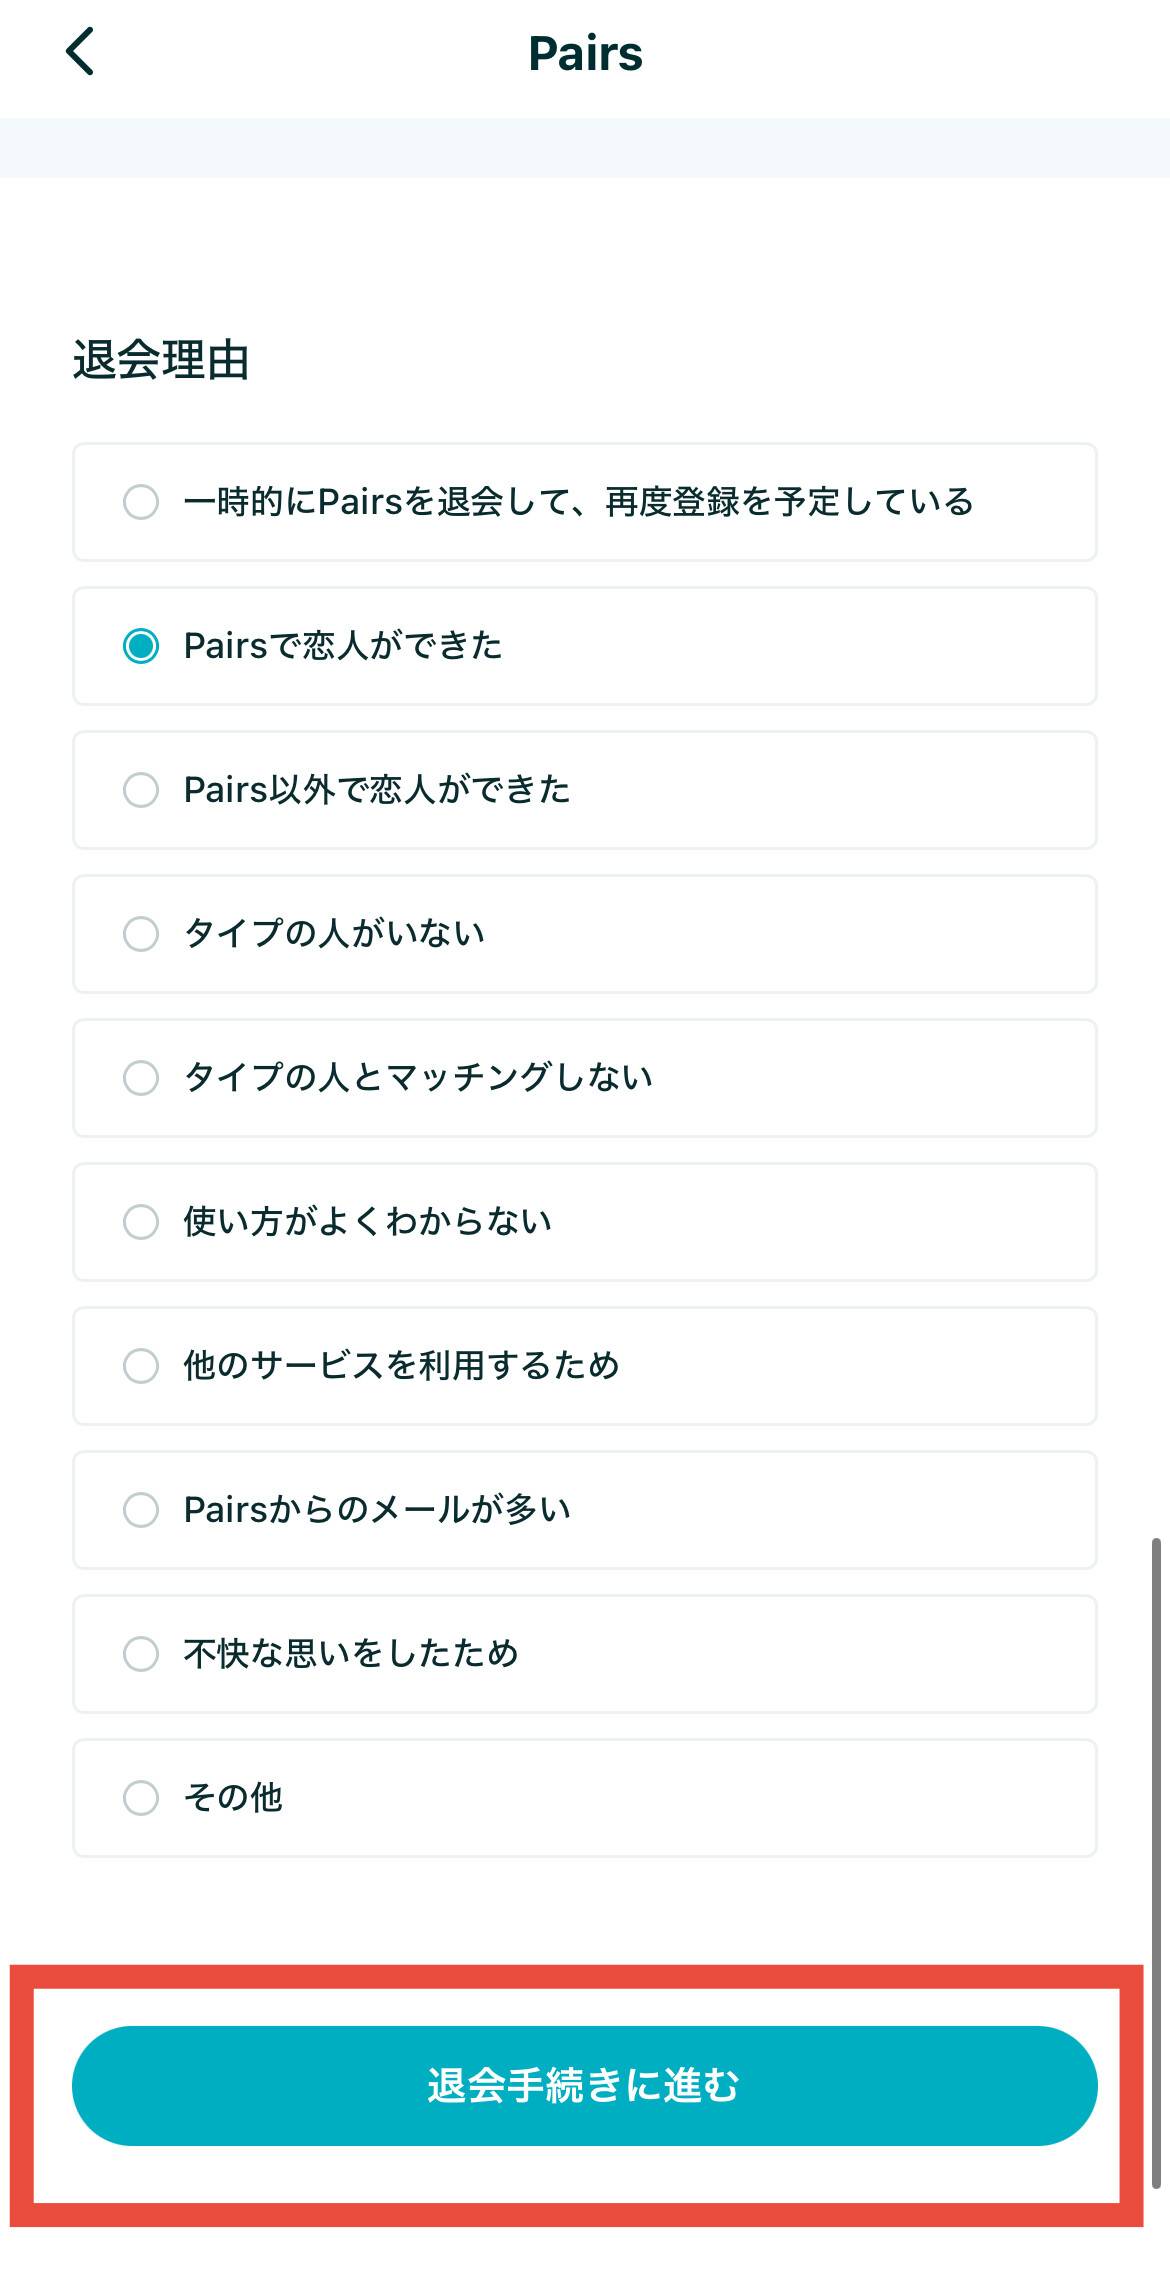The image size is (1170, 2294).
Task: Tap the "その他" option label text
Action: [x=233, y=1798]
